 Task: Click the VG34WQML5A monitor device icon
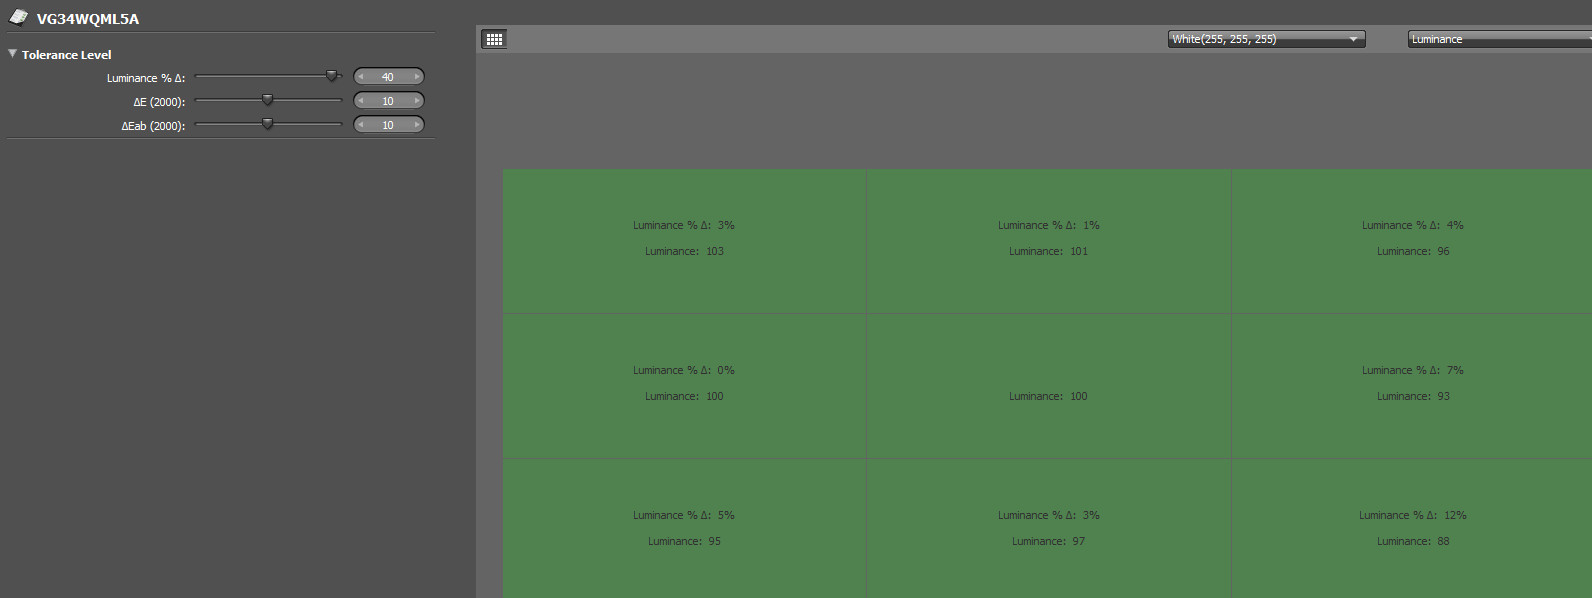click(18, 17)
